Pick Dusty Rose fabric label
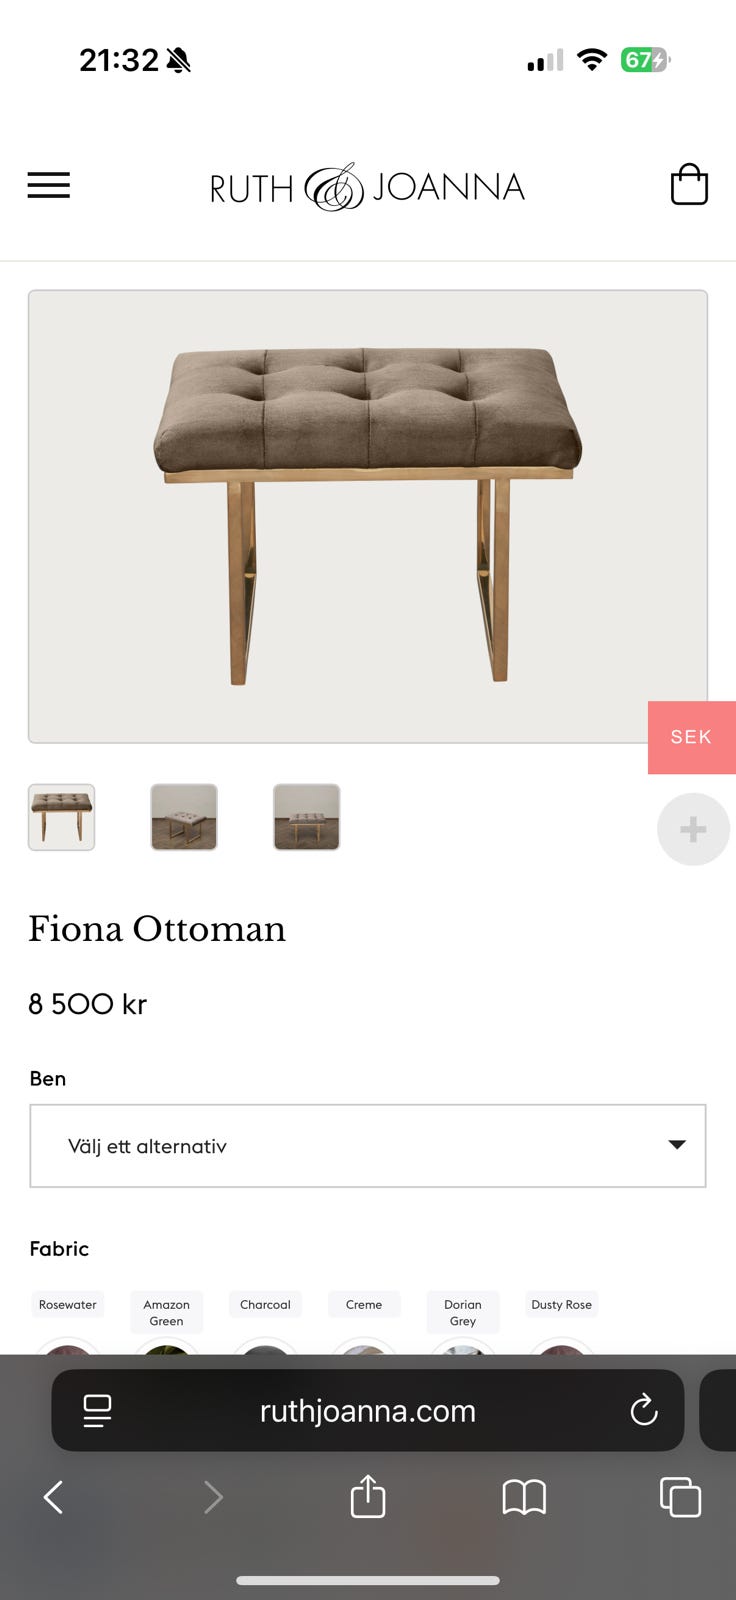 [561, 1305]
